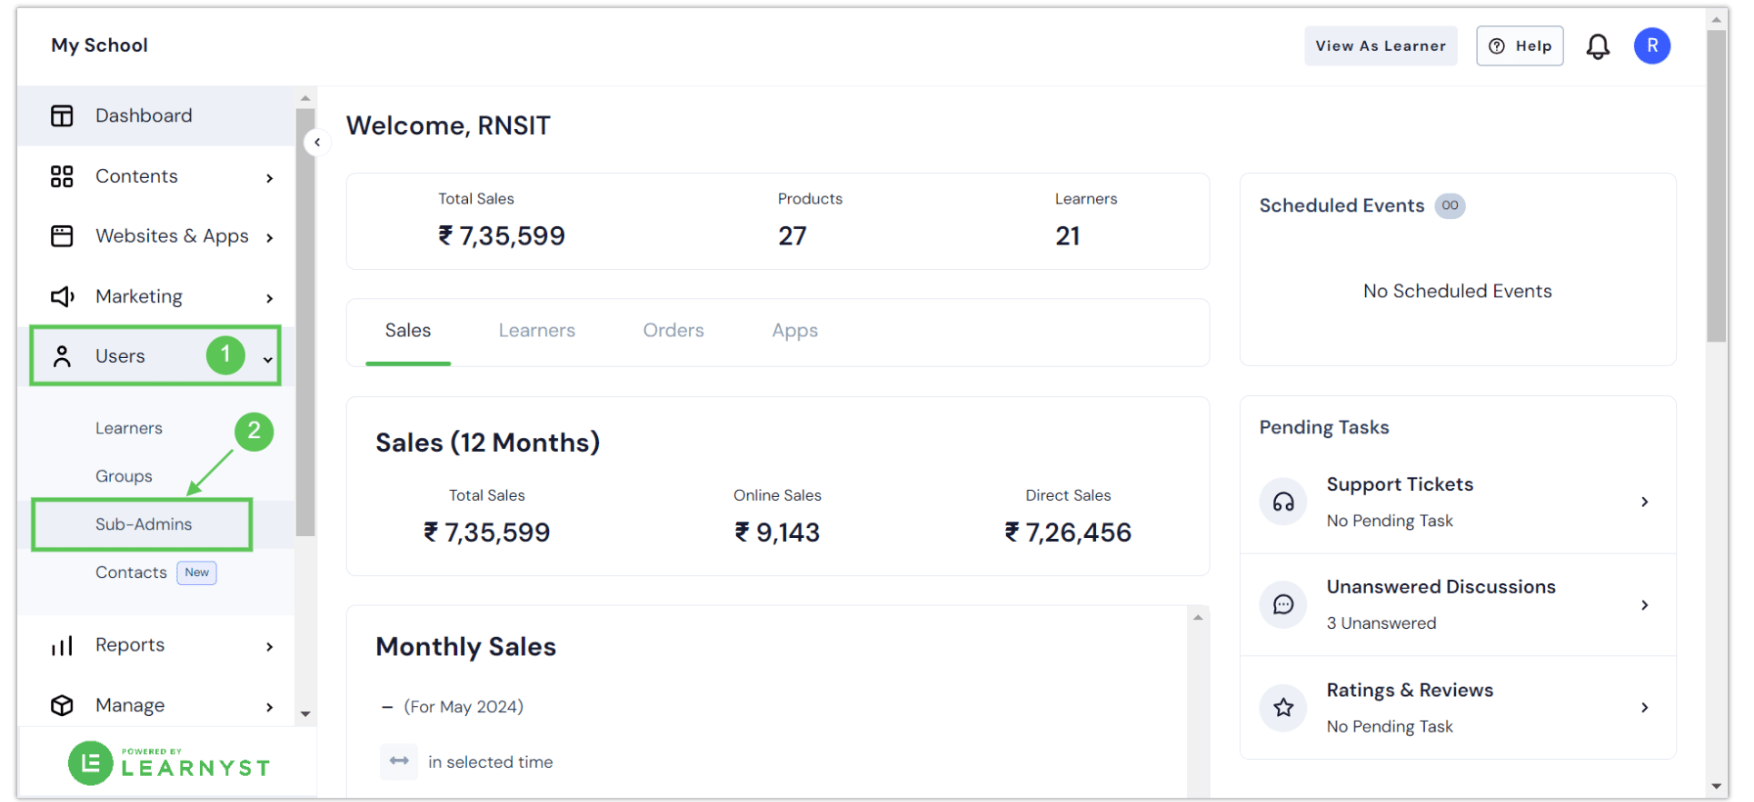Viewport: 1754px width, 802px height.
Task: Switch to the Orders tab
Action: coord(673,331)
